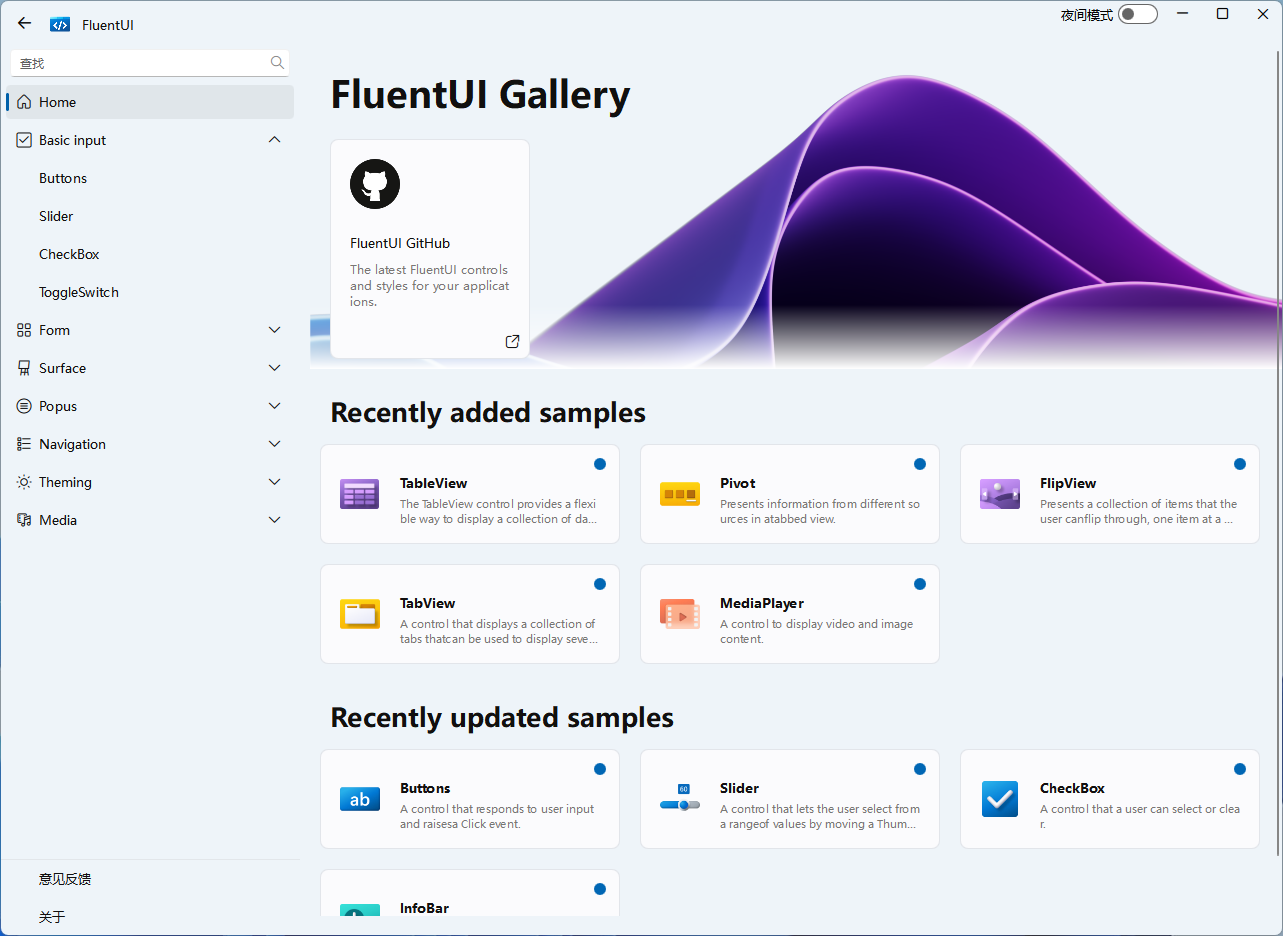1283x936 pixels.
Task: Click the Slider sample card title
Action: point(739,788)
